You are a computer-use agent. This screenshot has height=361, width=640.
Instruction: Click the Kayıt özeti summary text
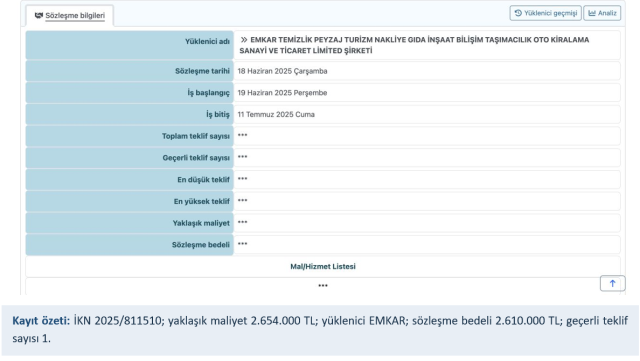click(x=320, y=330)
